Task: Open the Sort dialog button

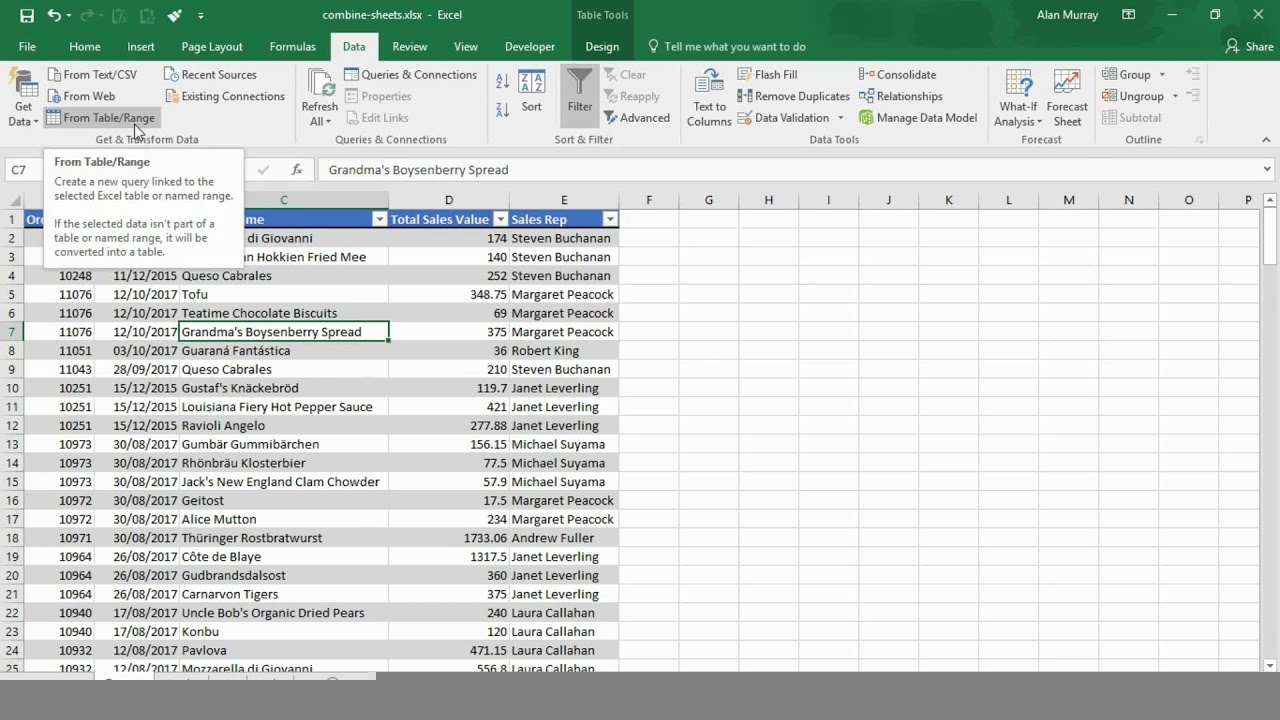Action: coord(531,92)
